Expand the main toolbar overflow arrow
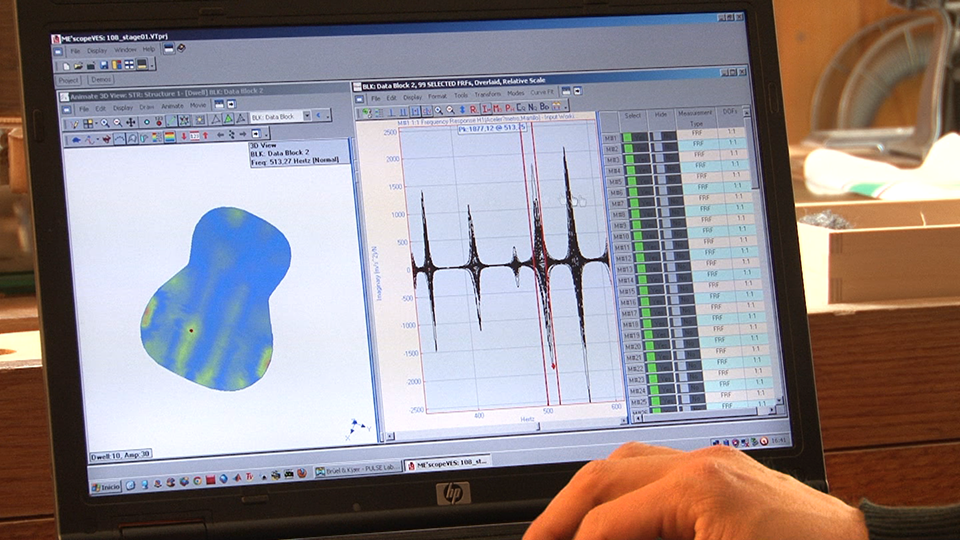The image size is (960, 540). 152,64
